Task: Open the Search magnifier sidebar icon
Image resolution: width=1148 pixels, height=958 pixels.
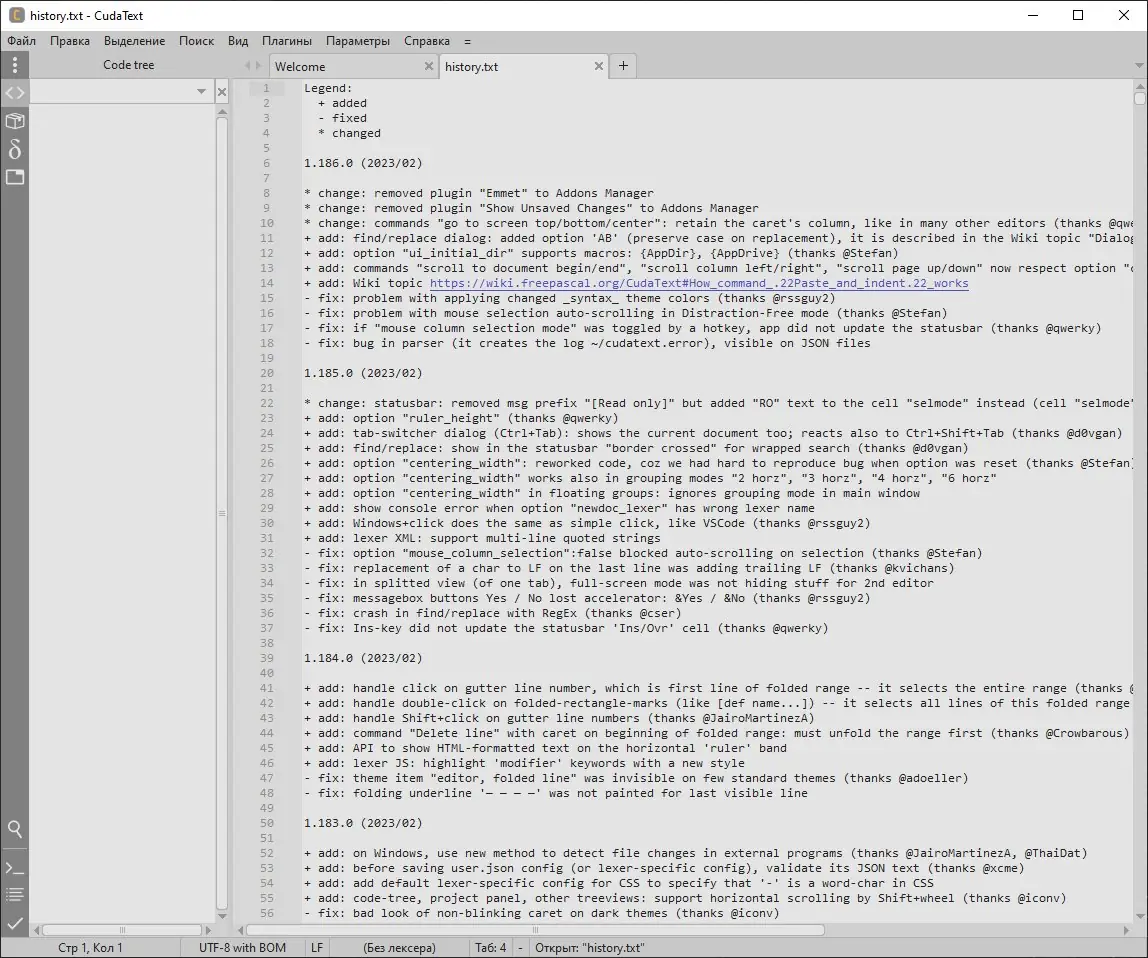Action: click(15, 829)
